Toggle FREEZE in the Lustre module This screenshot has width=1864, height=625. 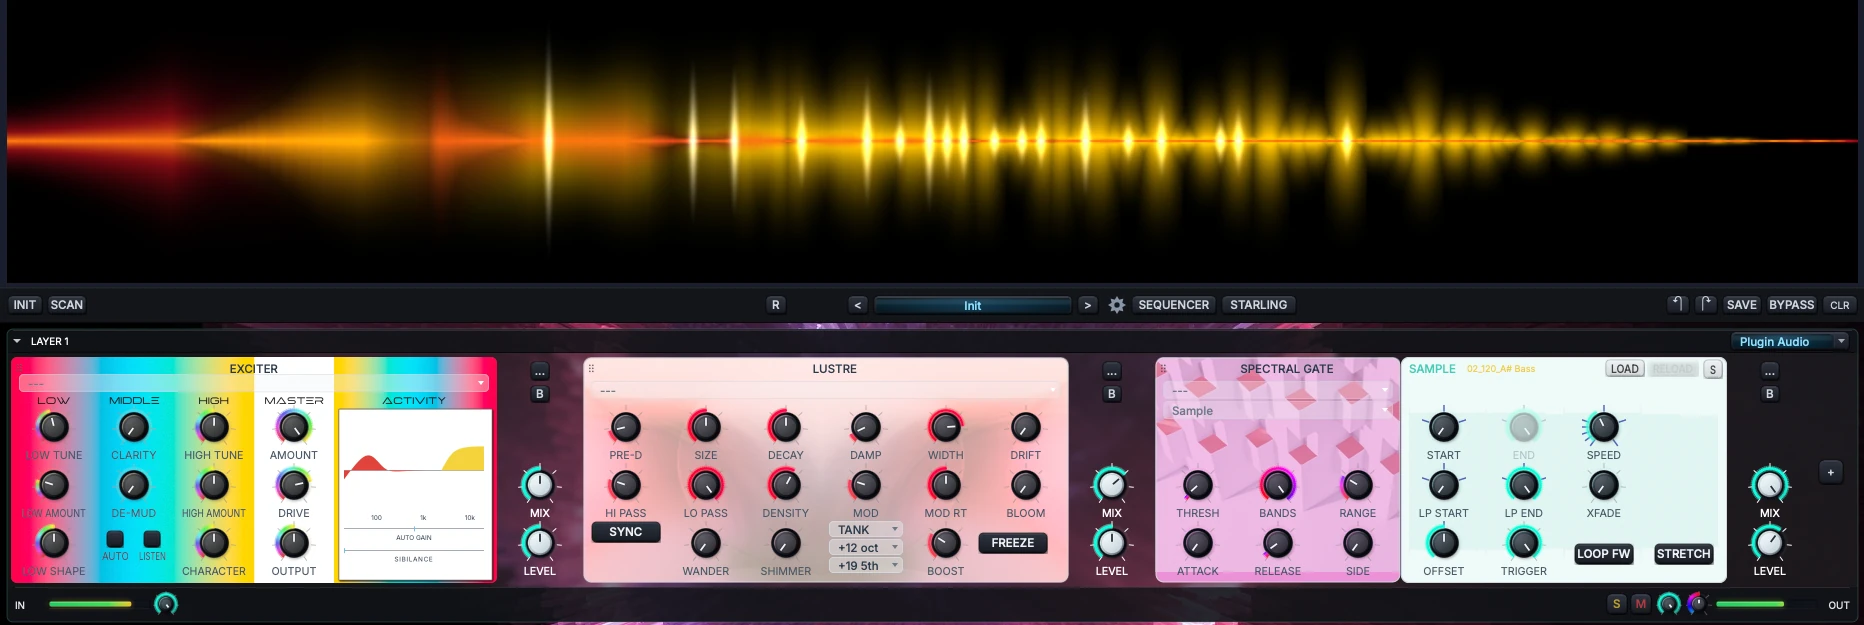[1013, 543]
